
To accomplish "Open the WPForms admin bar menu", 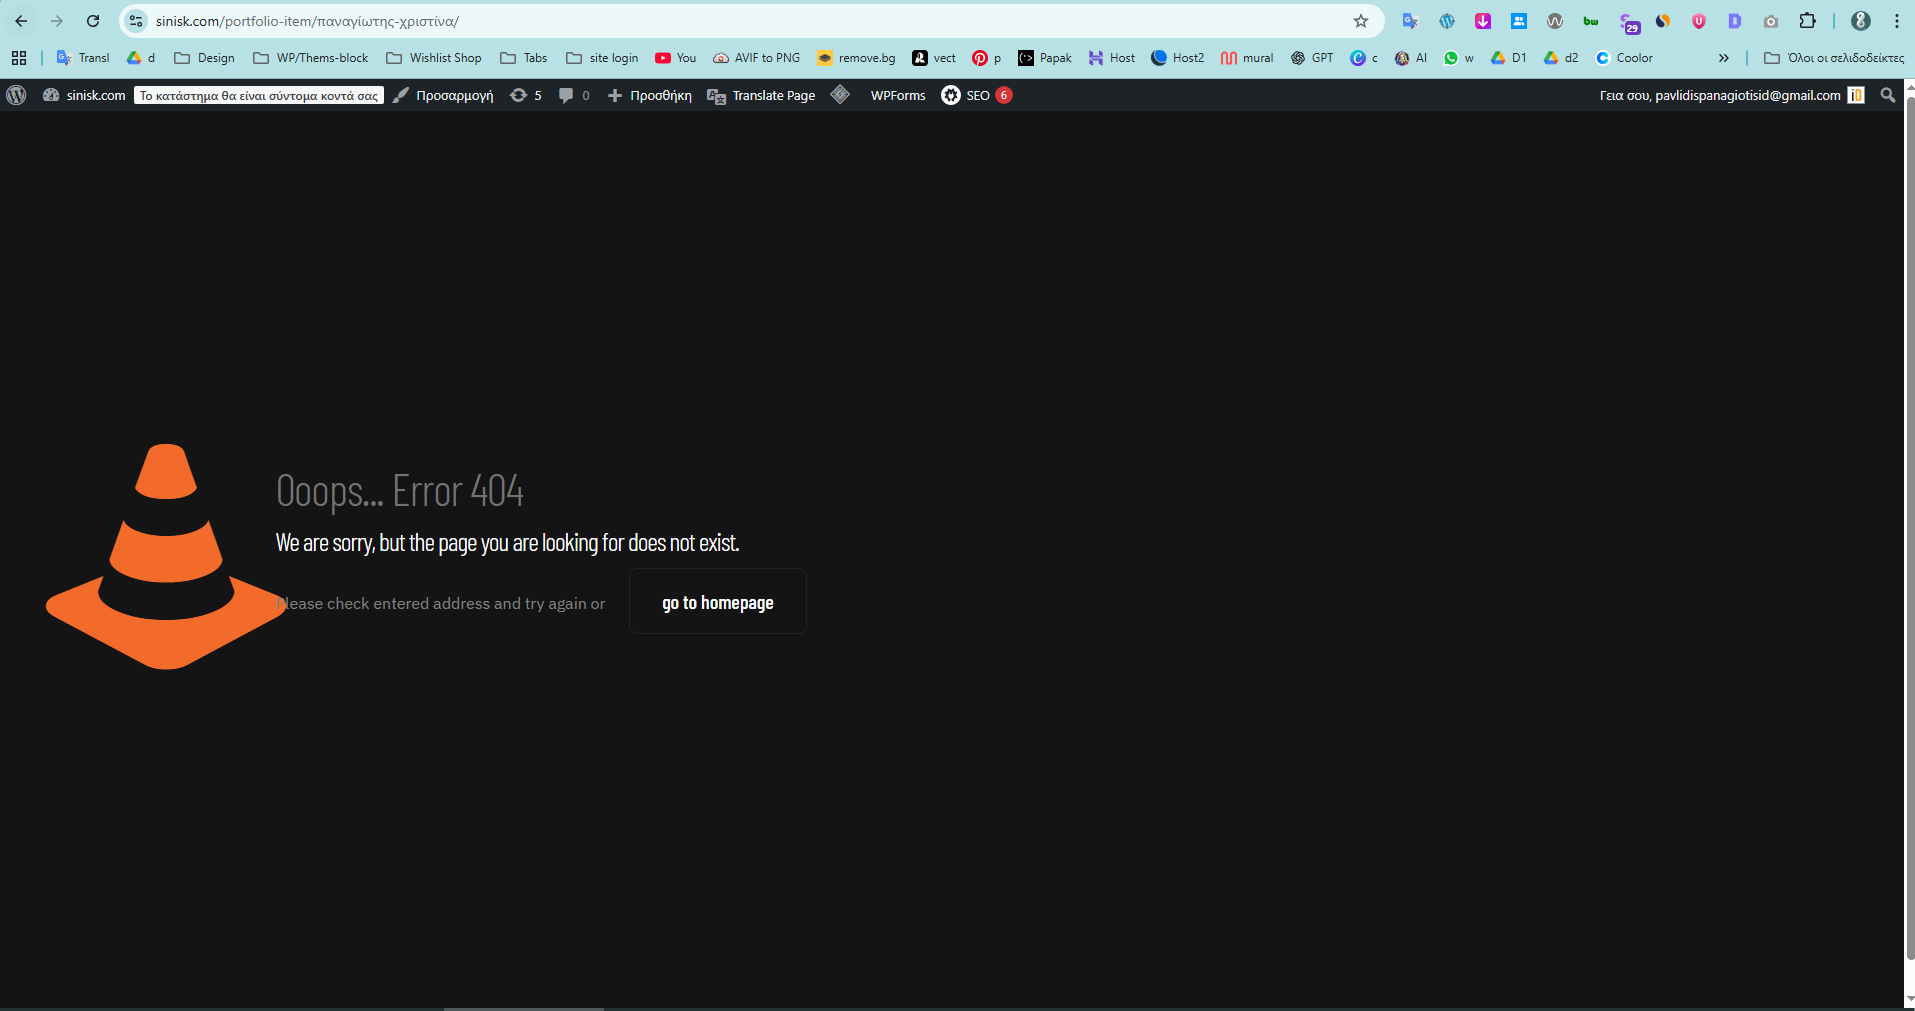I will [x=897, y=95].
